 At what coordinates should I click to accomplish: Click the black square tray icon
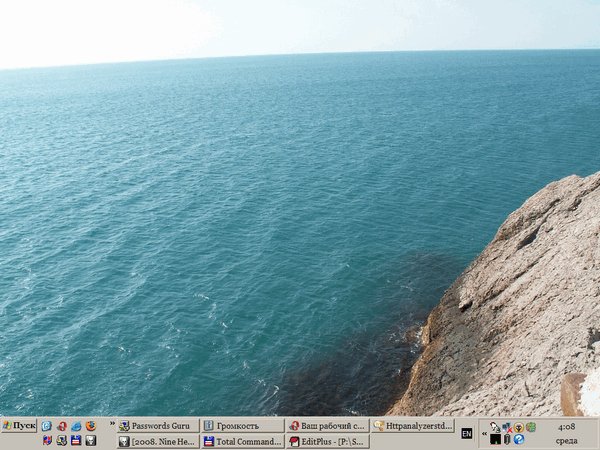[x=496, y=439]
